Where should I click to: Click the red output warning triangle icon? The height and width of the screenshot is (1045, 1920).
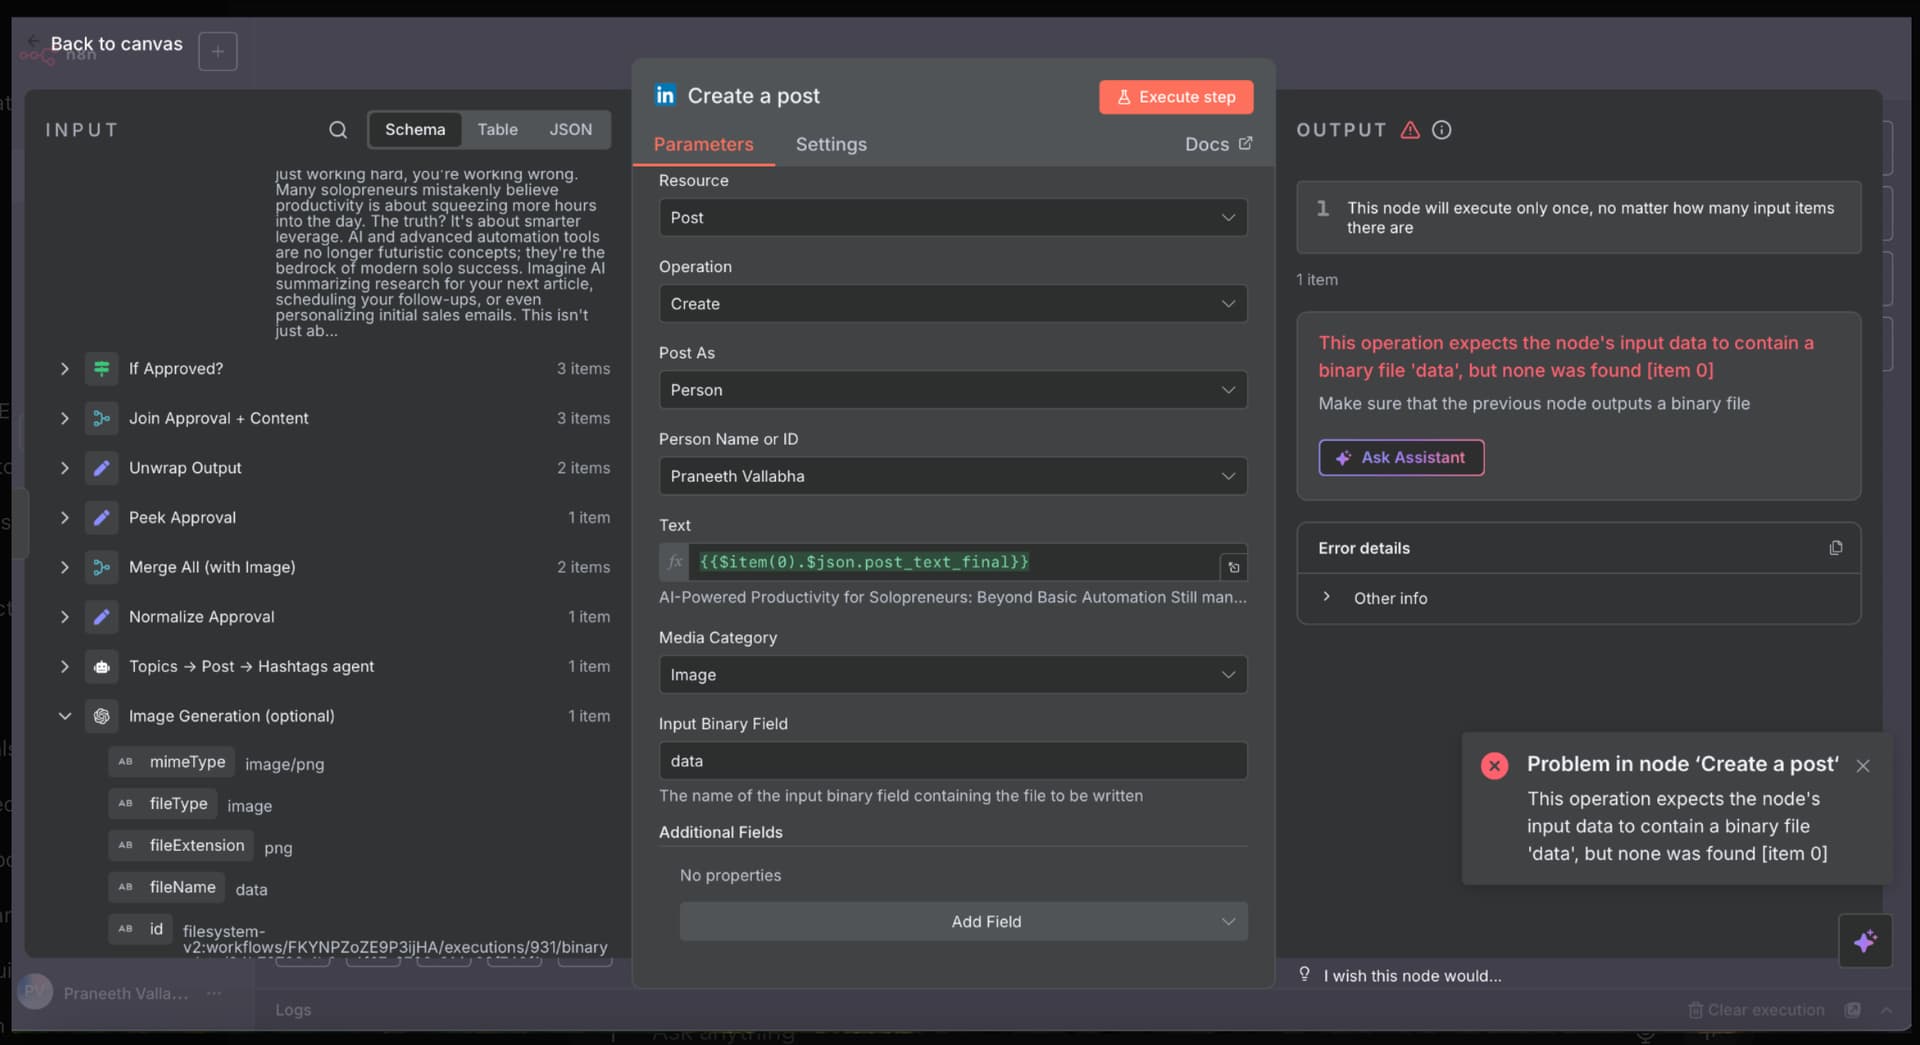coord(1410,130)
